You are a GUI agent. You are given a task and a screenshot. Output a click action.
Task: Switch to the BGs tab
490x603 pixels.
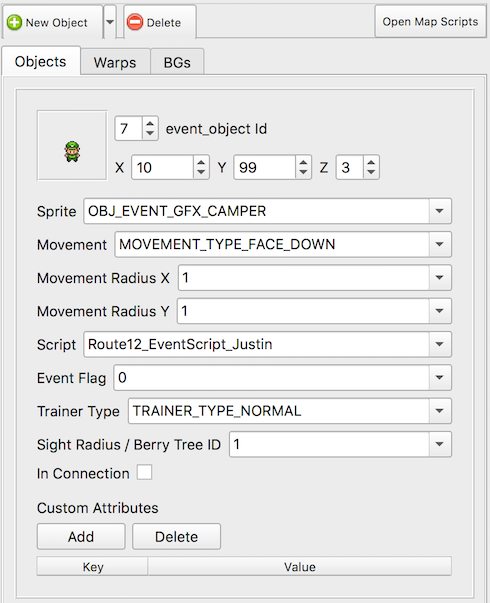(x=177, y=62)
